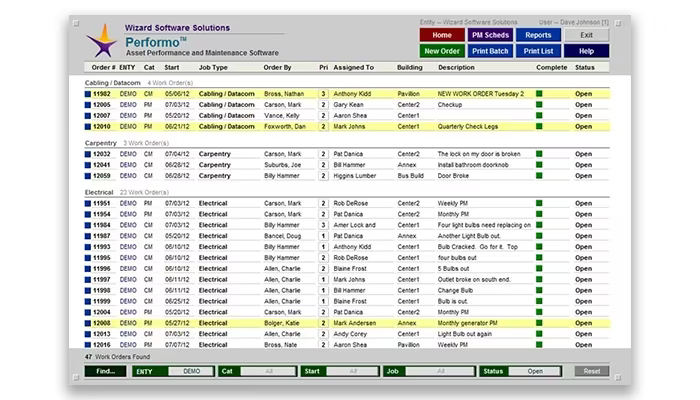Click blue square icon for order 11982

pyautogui.click(x=88, y=94)
